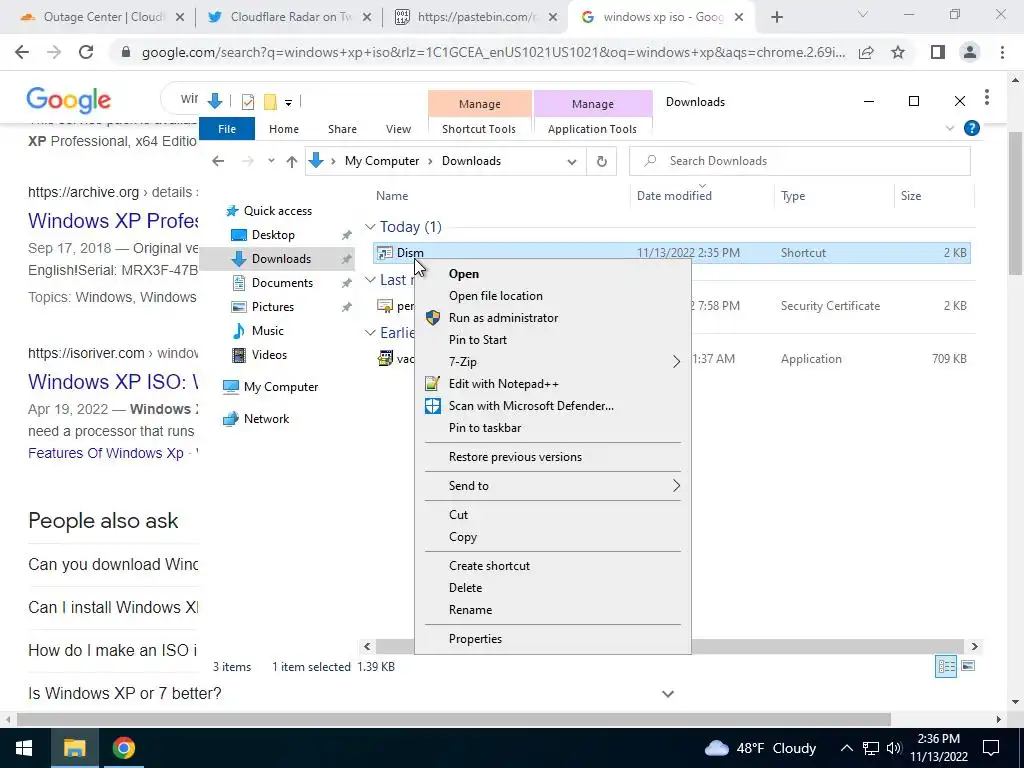Switch to the Home ribbon tab
1024x768 pixels.
point(283,129)
